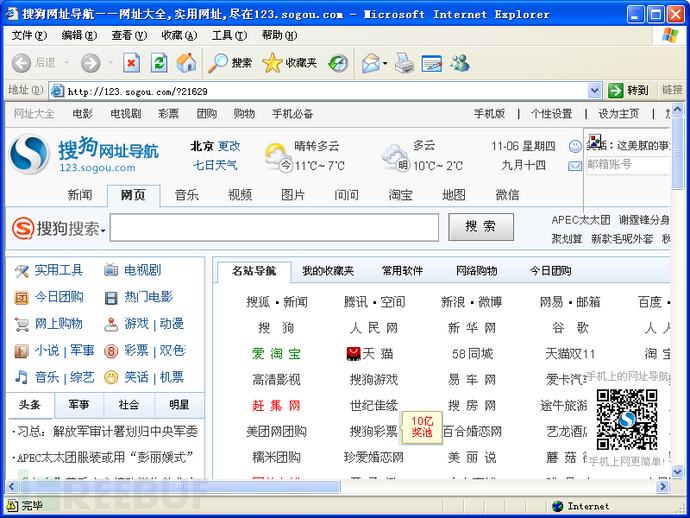This screenshot has width=690, height=518.
Task: Select the 军事 news tab
Action: coord(79,404)
